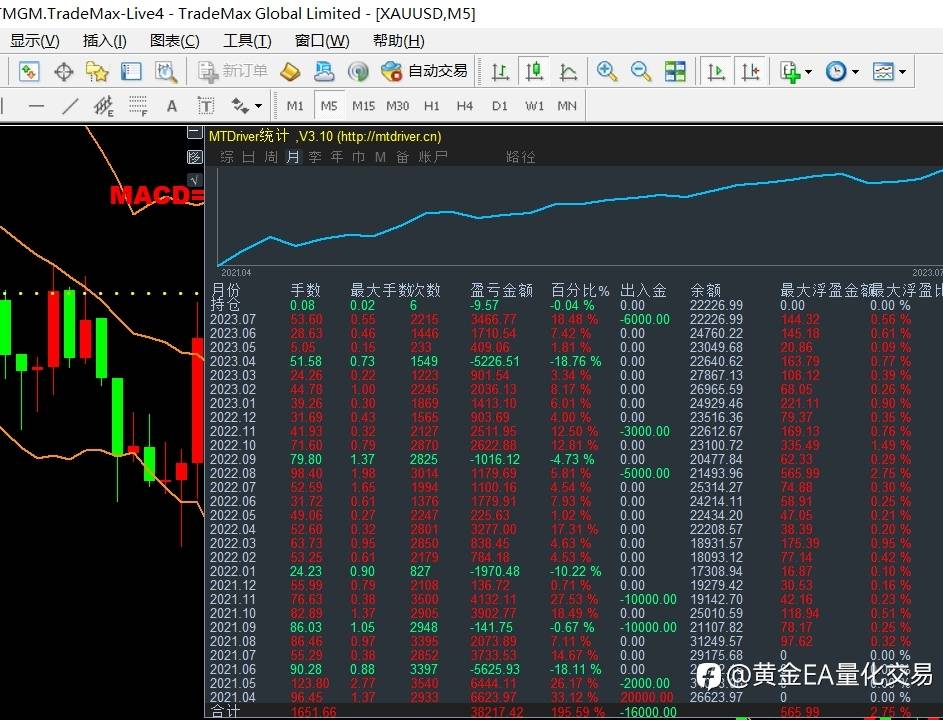943x720 pixels.
Task: Open the signals broadcast icon
Action: pyautogui.click(x=358, y=72)
